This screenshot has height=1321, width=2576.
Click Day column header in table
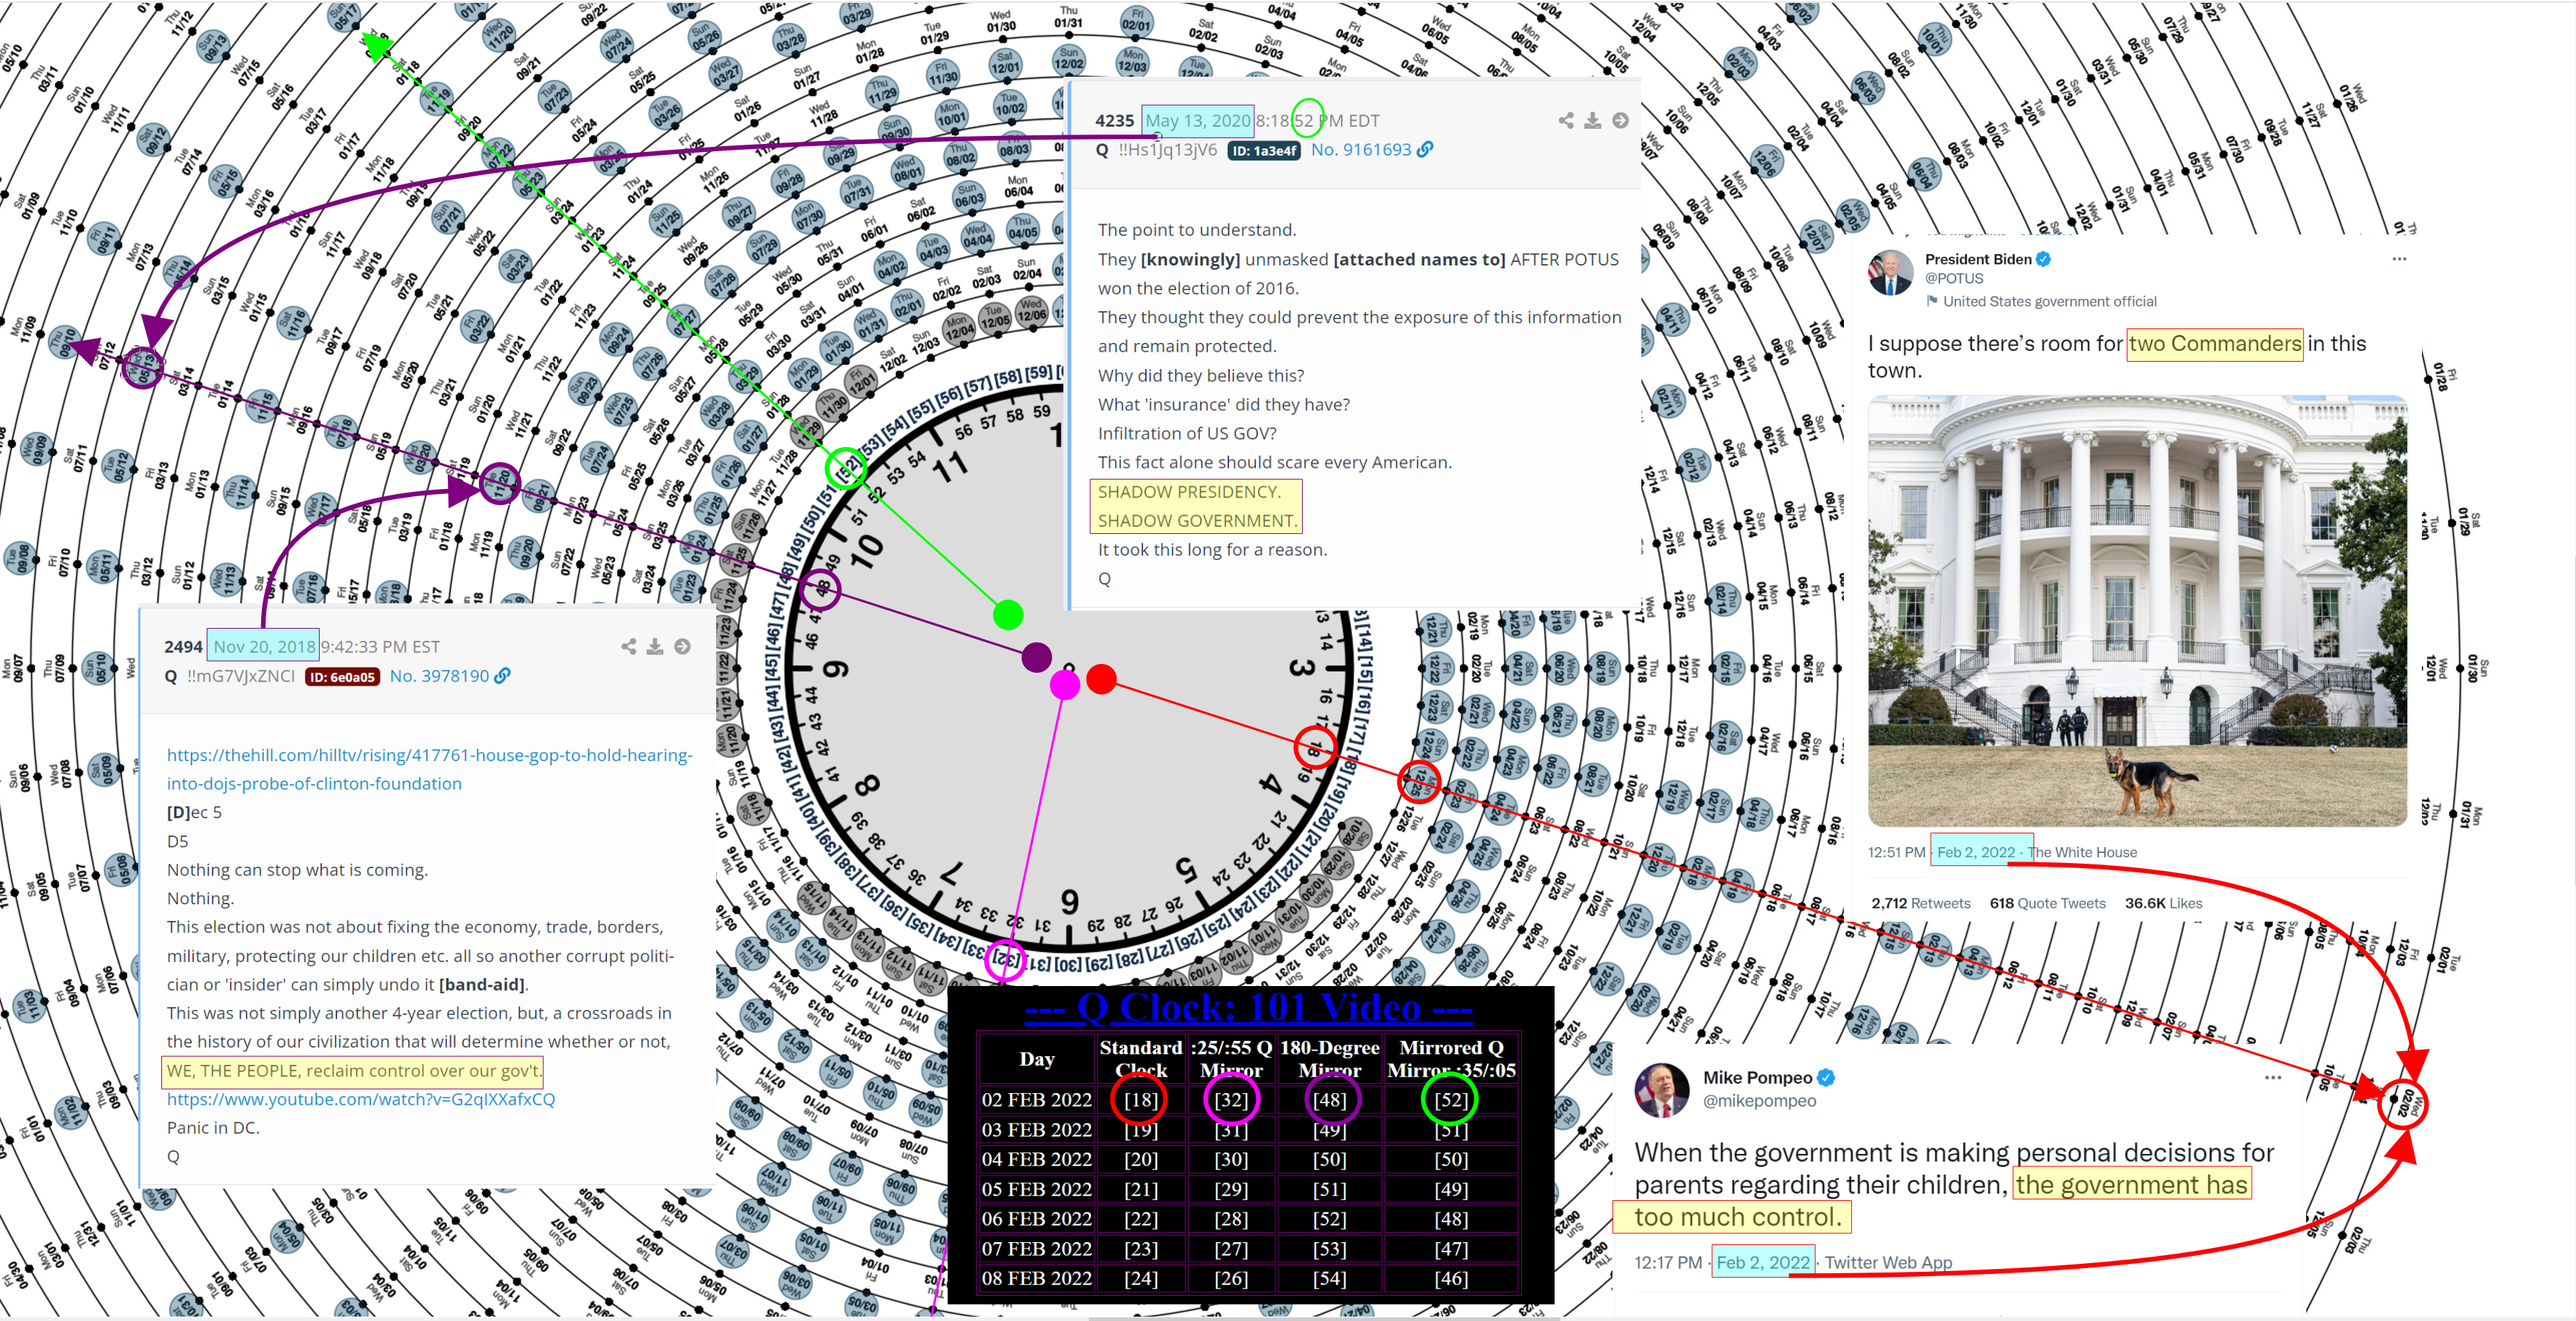pos(1036,1059)
